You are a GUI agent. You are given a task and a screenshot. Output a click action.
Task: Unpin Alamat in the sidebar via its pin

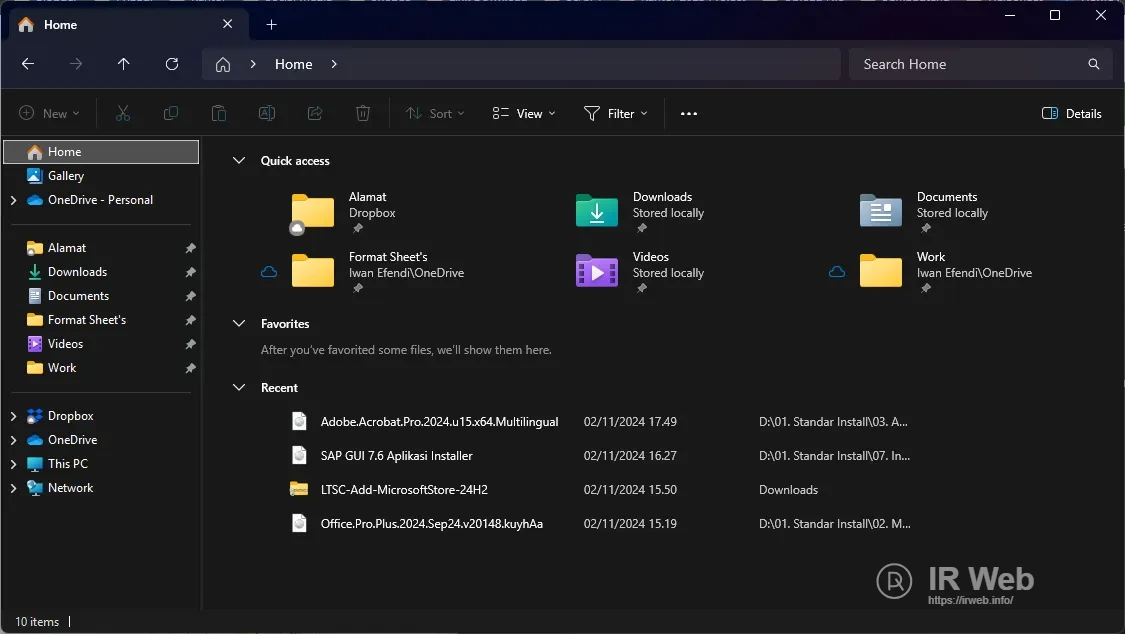point(190,248)
